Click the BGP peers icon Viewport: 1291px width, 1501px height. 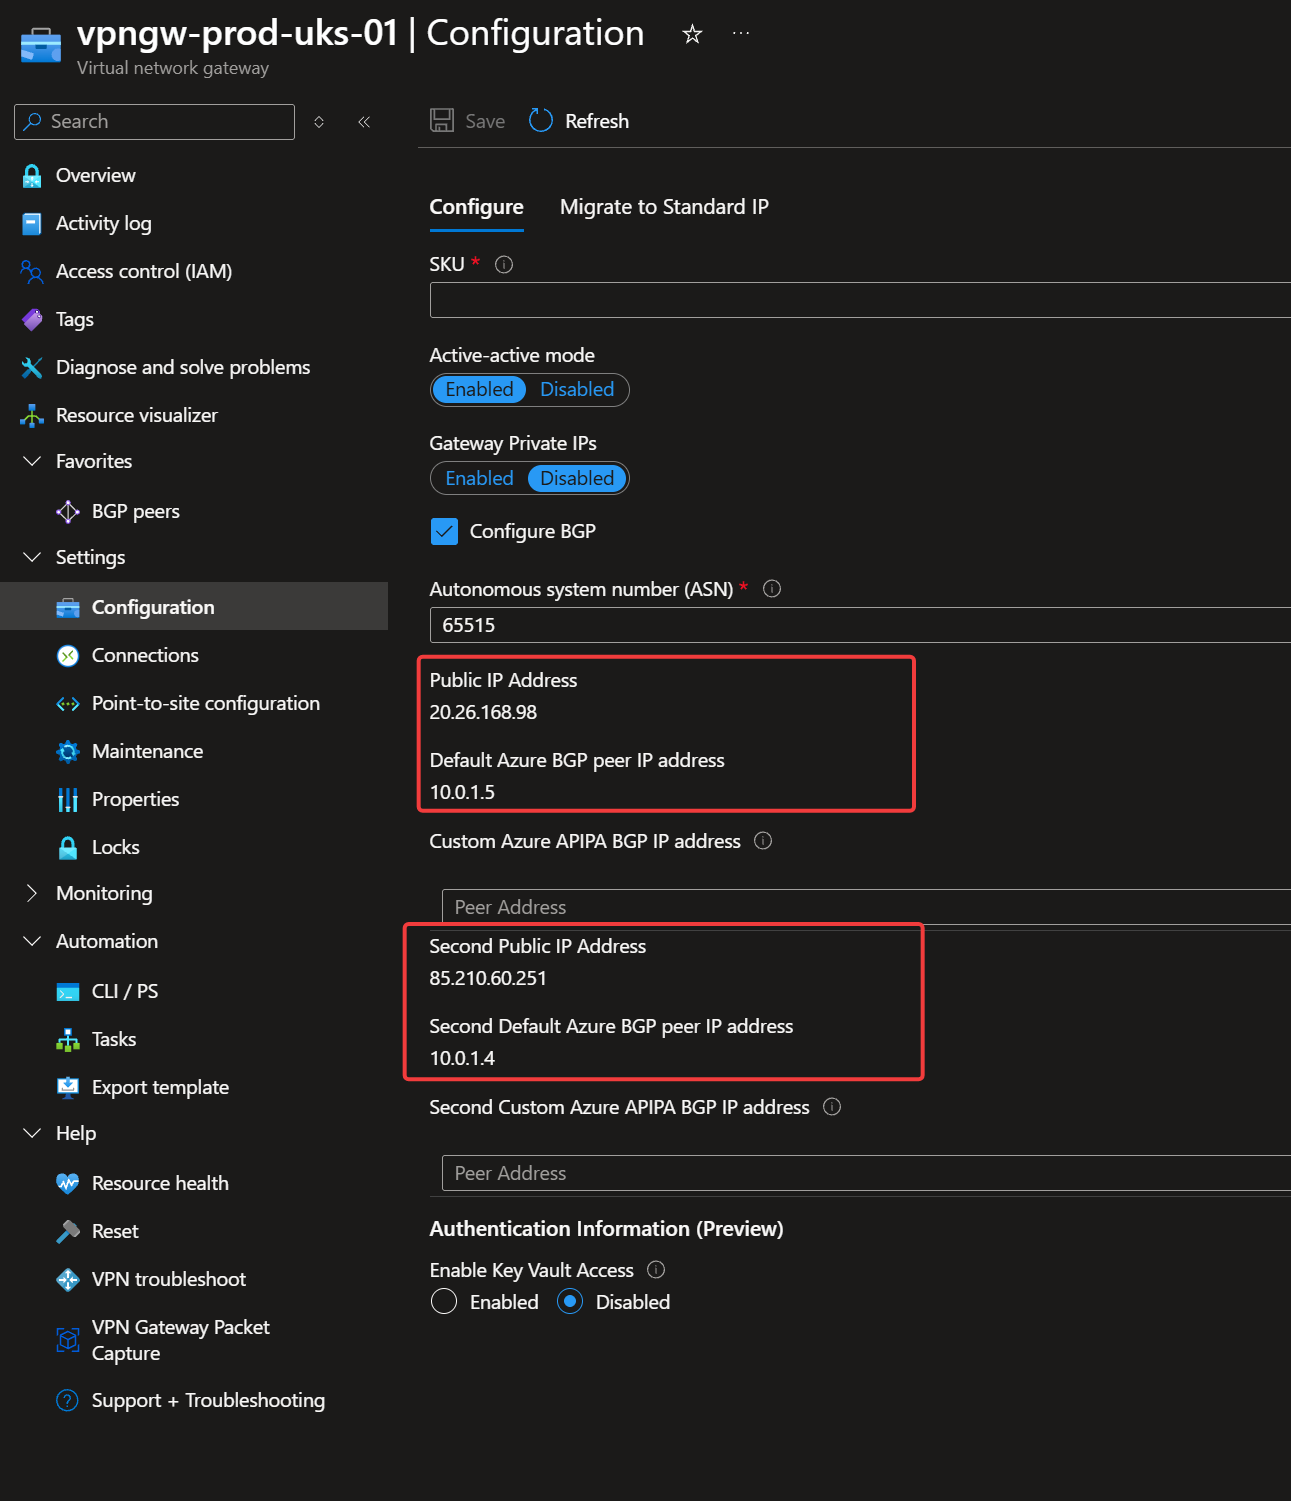(x=68, y=512)
